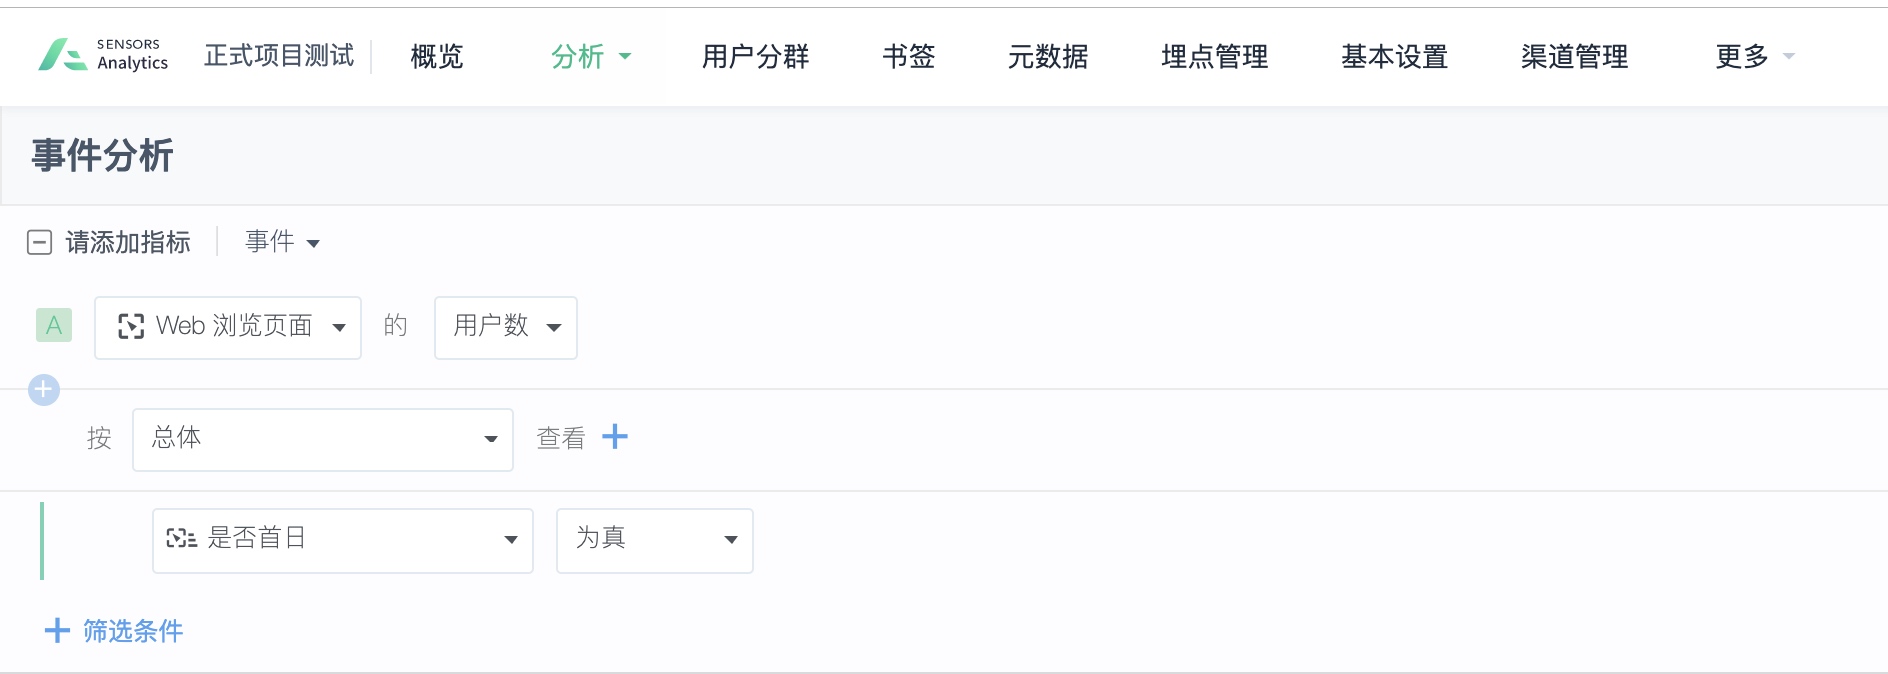Screen dimensions: 1888x674
Task: Click the plus icon beside 筛选条件
Action: pos(57,630)
